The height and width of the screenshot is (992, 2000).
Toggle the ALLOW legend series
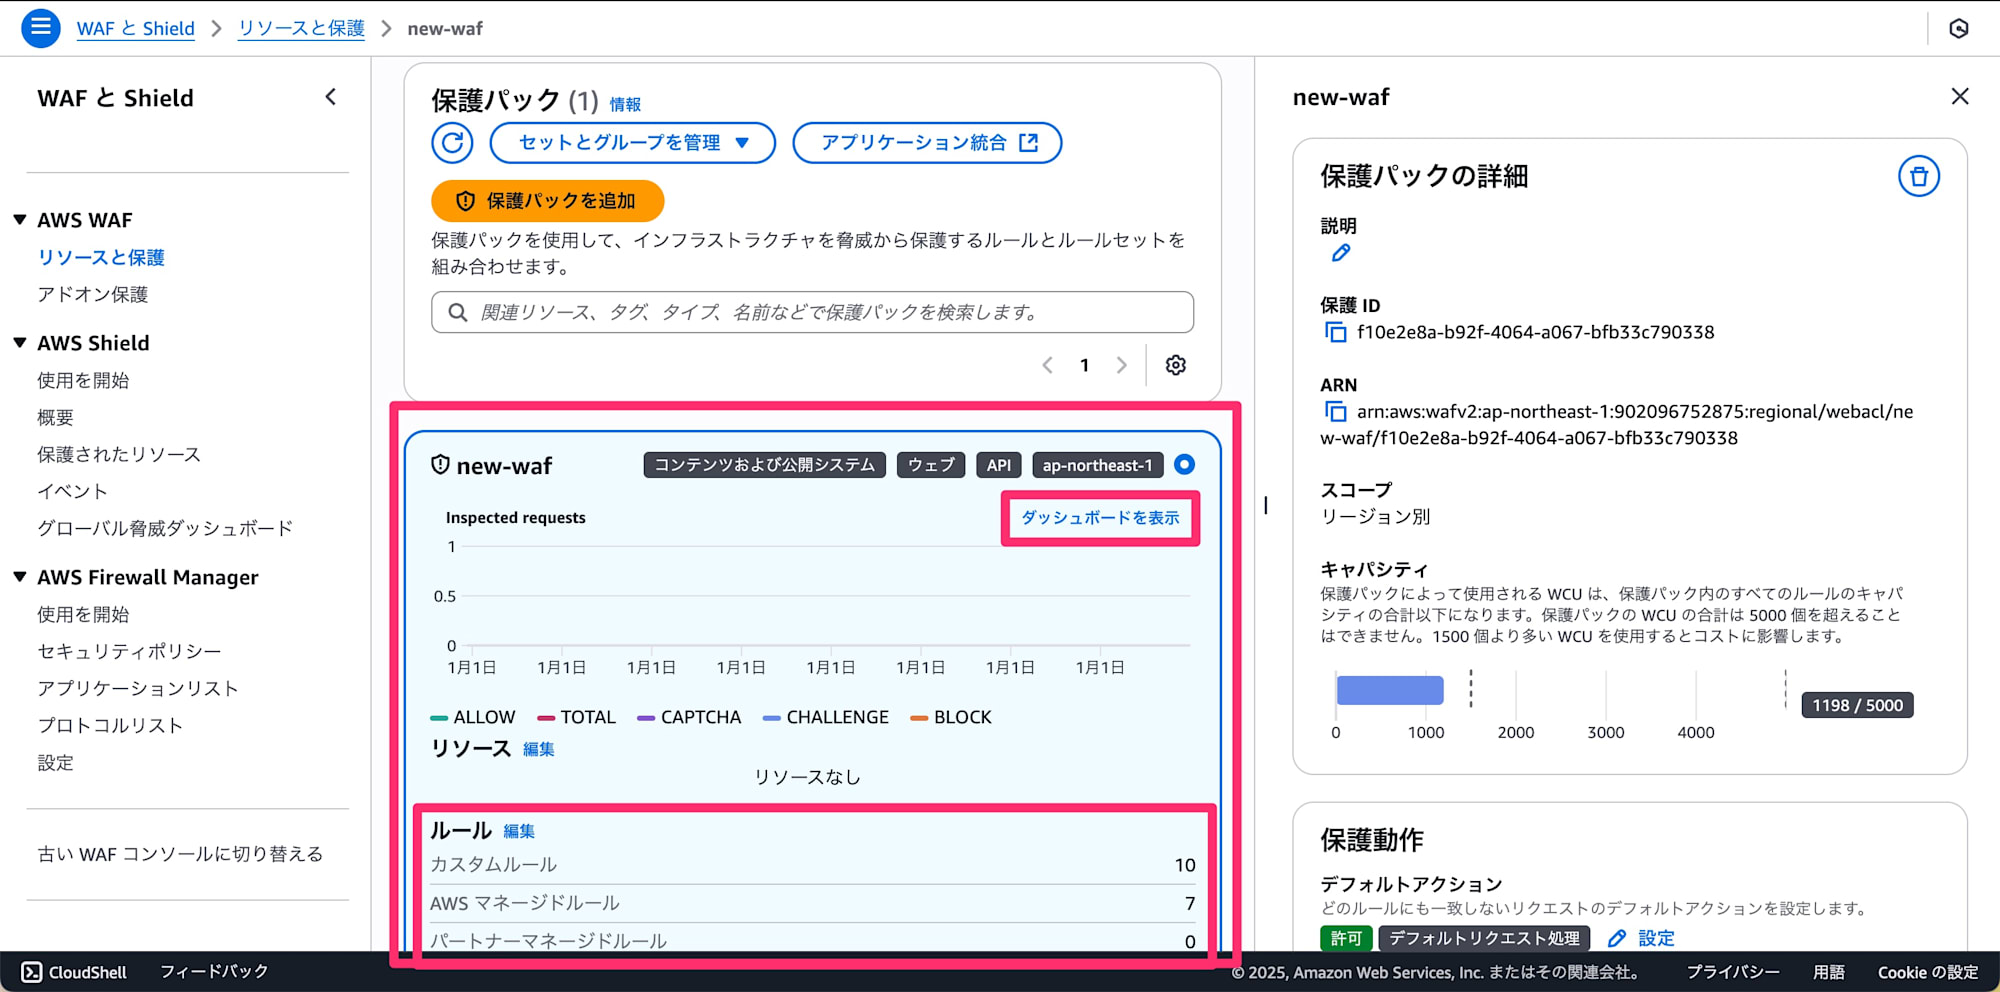[x=473, y=717]
